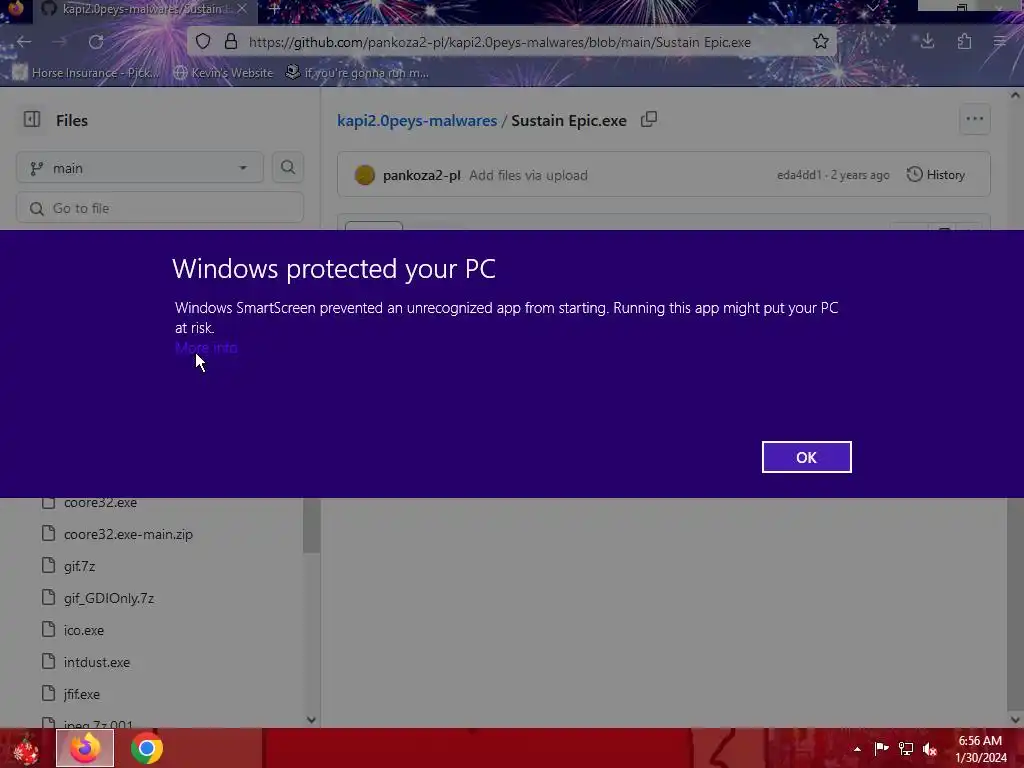Open the Start button on taskbar
Screen dimensions: 1024x768
(26, 748)
